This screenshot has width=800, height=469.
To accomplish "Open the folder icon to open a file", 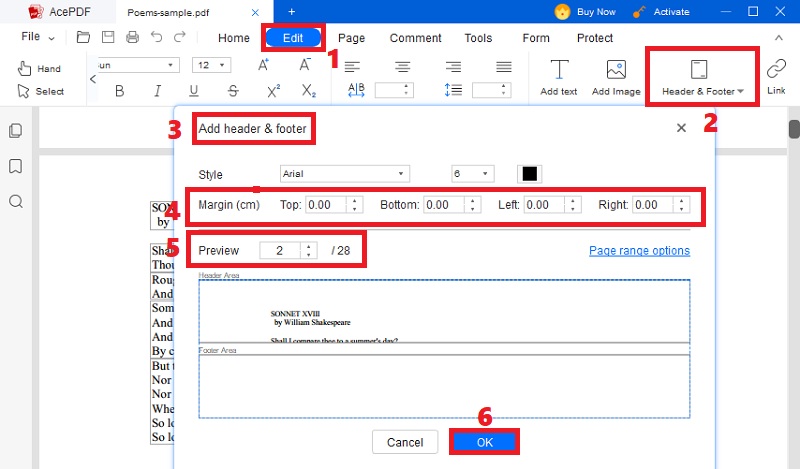I will 83,37.
